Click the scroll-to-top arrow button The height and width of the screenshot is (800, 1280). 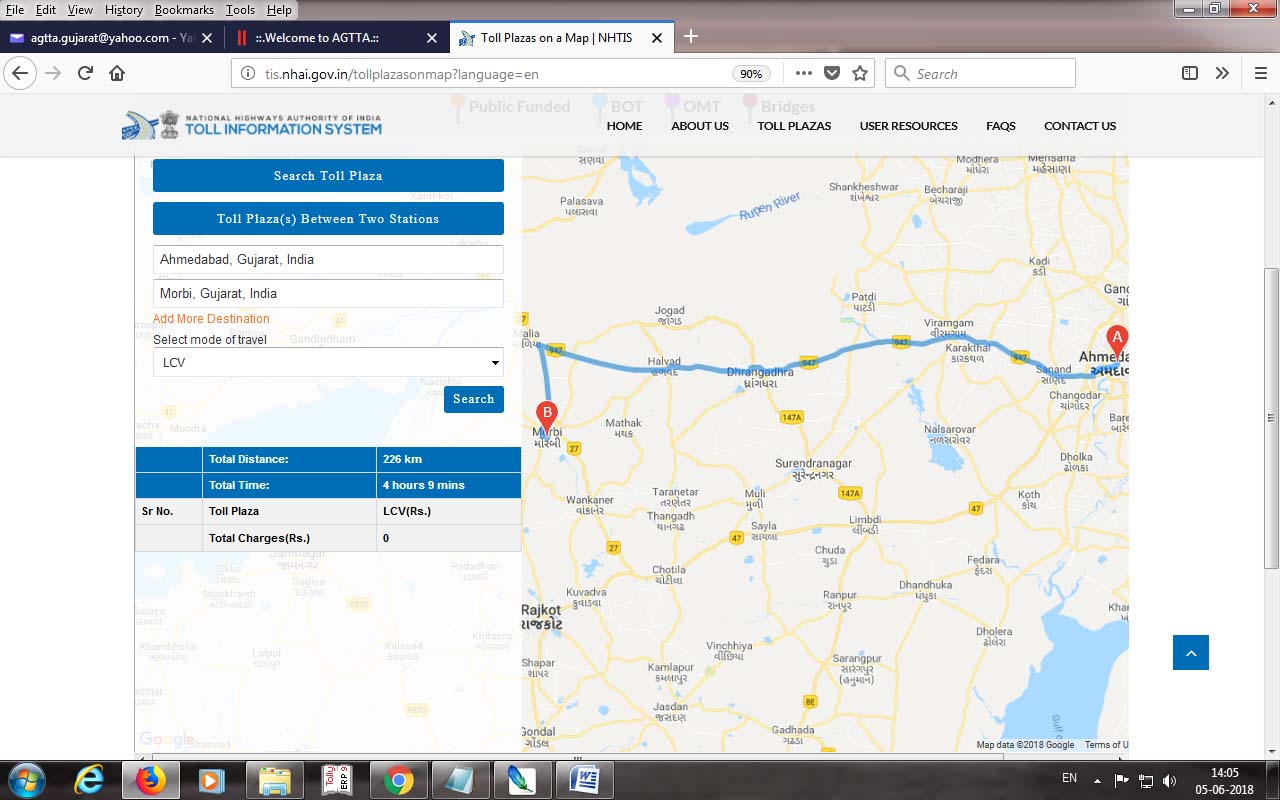1190,653
